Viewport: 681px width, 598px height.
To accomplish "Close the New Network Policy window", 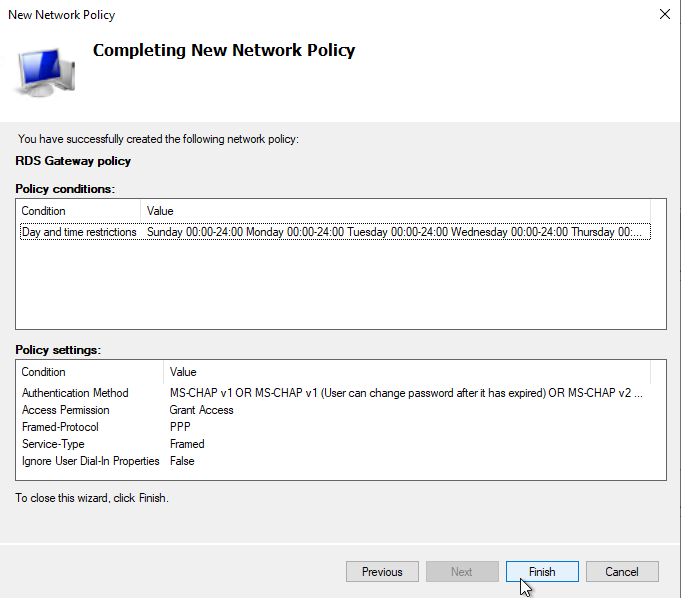I will (665, 15).
